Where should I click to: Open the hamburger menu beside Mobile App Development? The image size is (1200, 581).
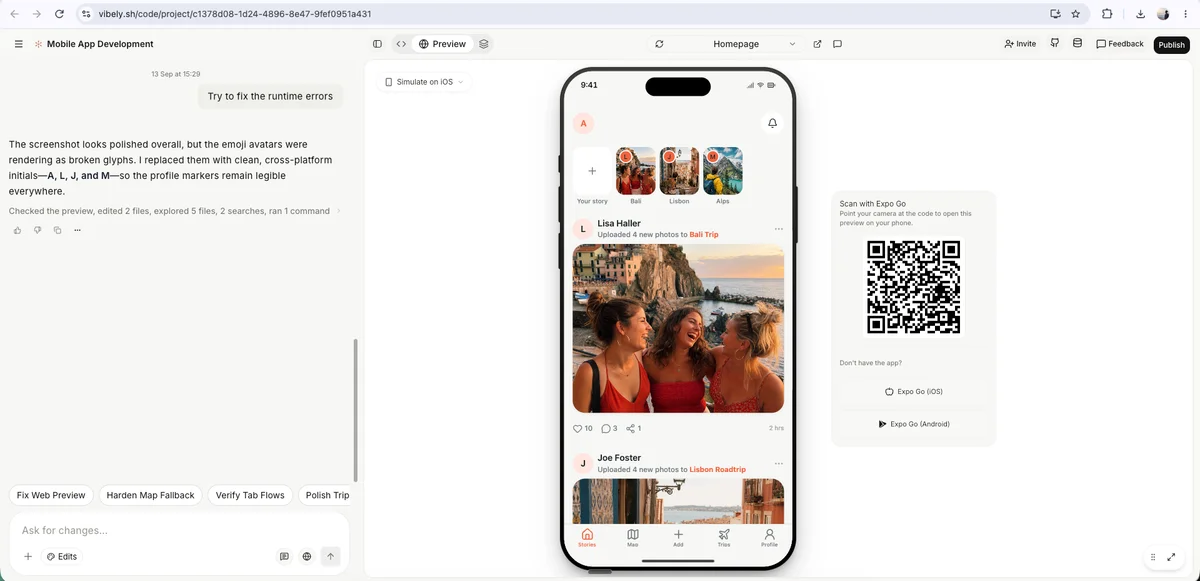(19, 44)
